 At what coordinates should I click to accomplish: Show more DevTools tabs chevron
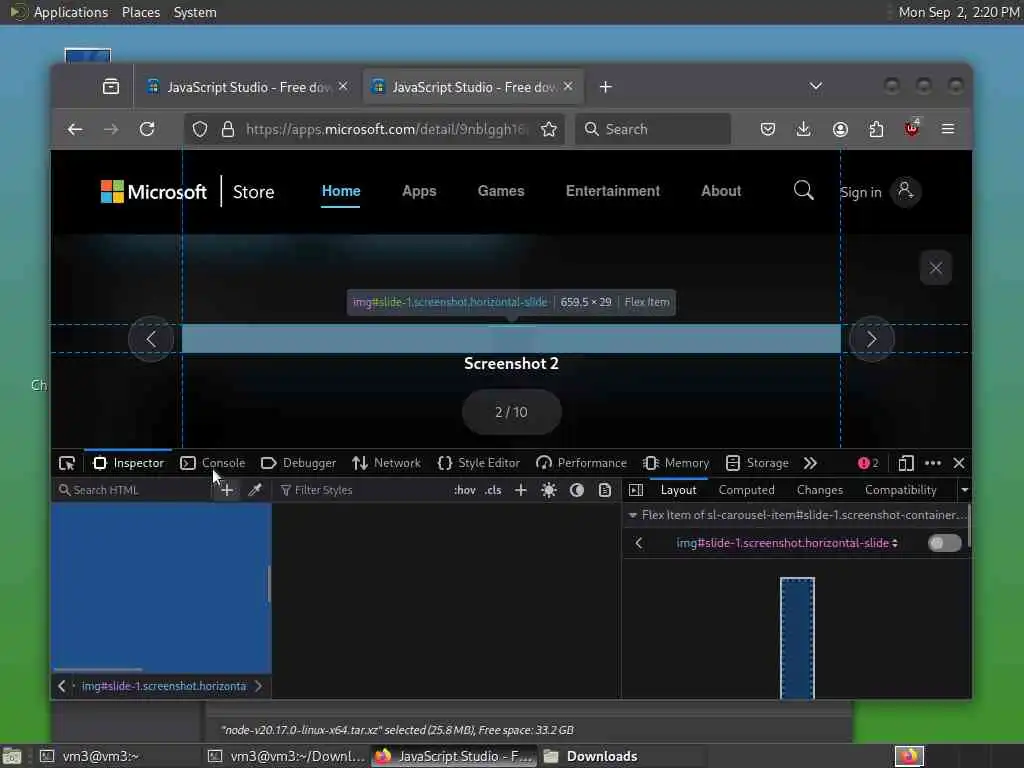tap(810, 463)
